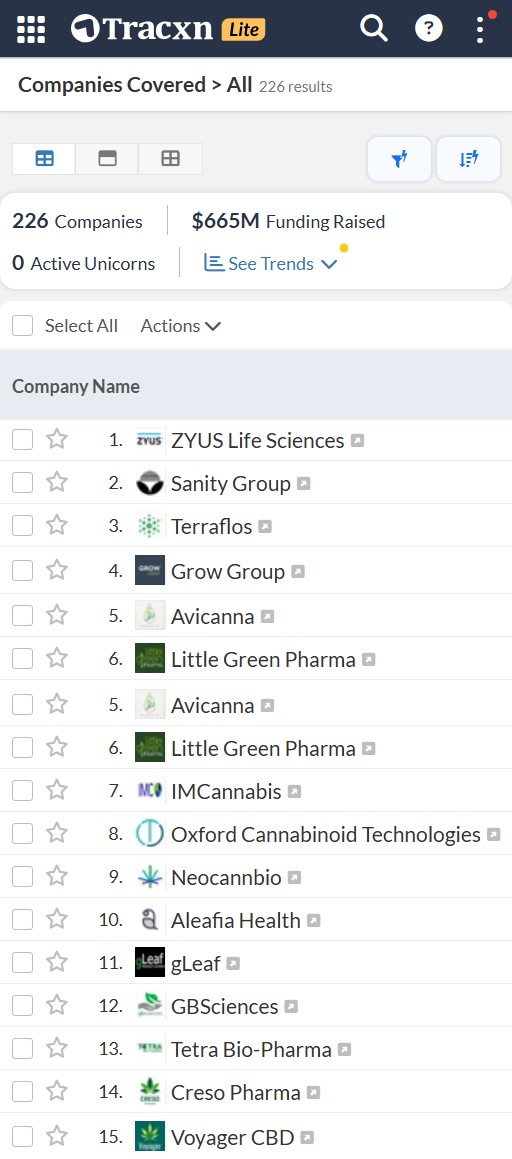Image resolution: width=512 pixels, height=1159 pixels.
Task: Open the Tetra Bio-Pharma company link
Action: click(x=251, y=1050)
